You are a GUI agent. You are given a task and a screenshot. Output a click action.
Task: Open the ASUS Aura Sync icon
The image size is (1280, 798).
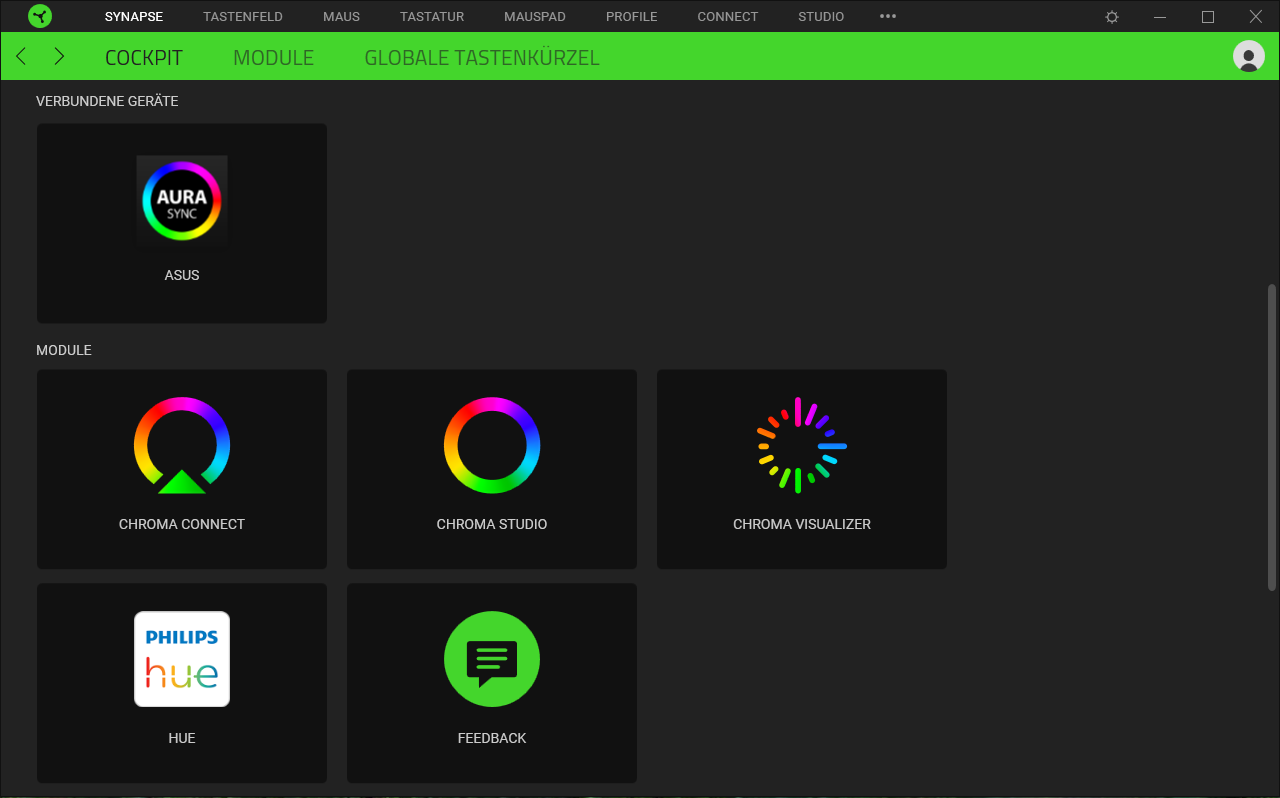pos(182,201)
